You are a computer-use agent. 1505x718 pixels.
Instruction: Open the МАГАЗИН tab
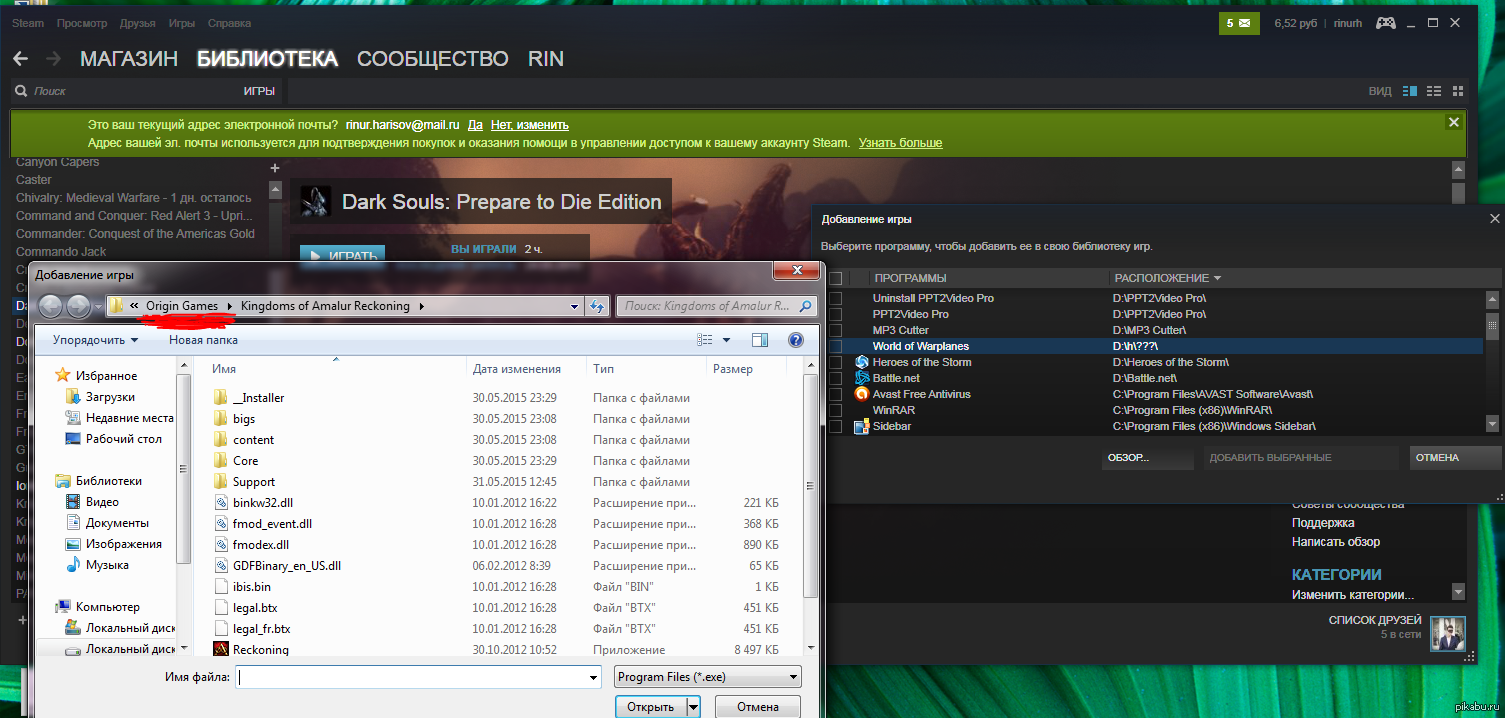point(129,59)
